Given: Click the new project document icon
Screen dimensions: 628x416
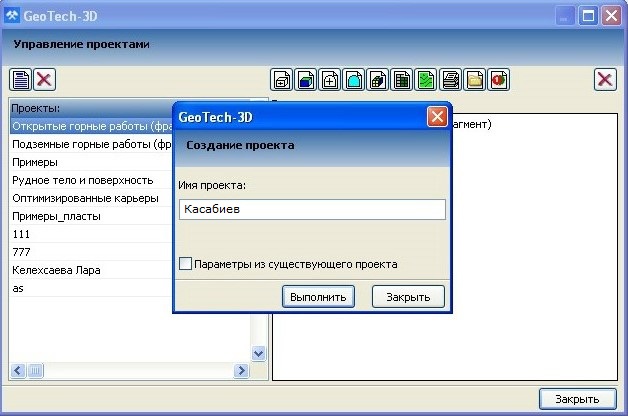Looking at the screenshot, I should click(x=20, y=79).
